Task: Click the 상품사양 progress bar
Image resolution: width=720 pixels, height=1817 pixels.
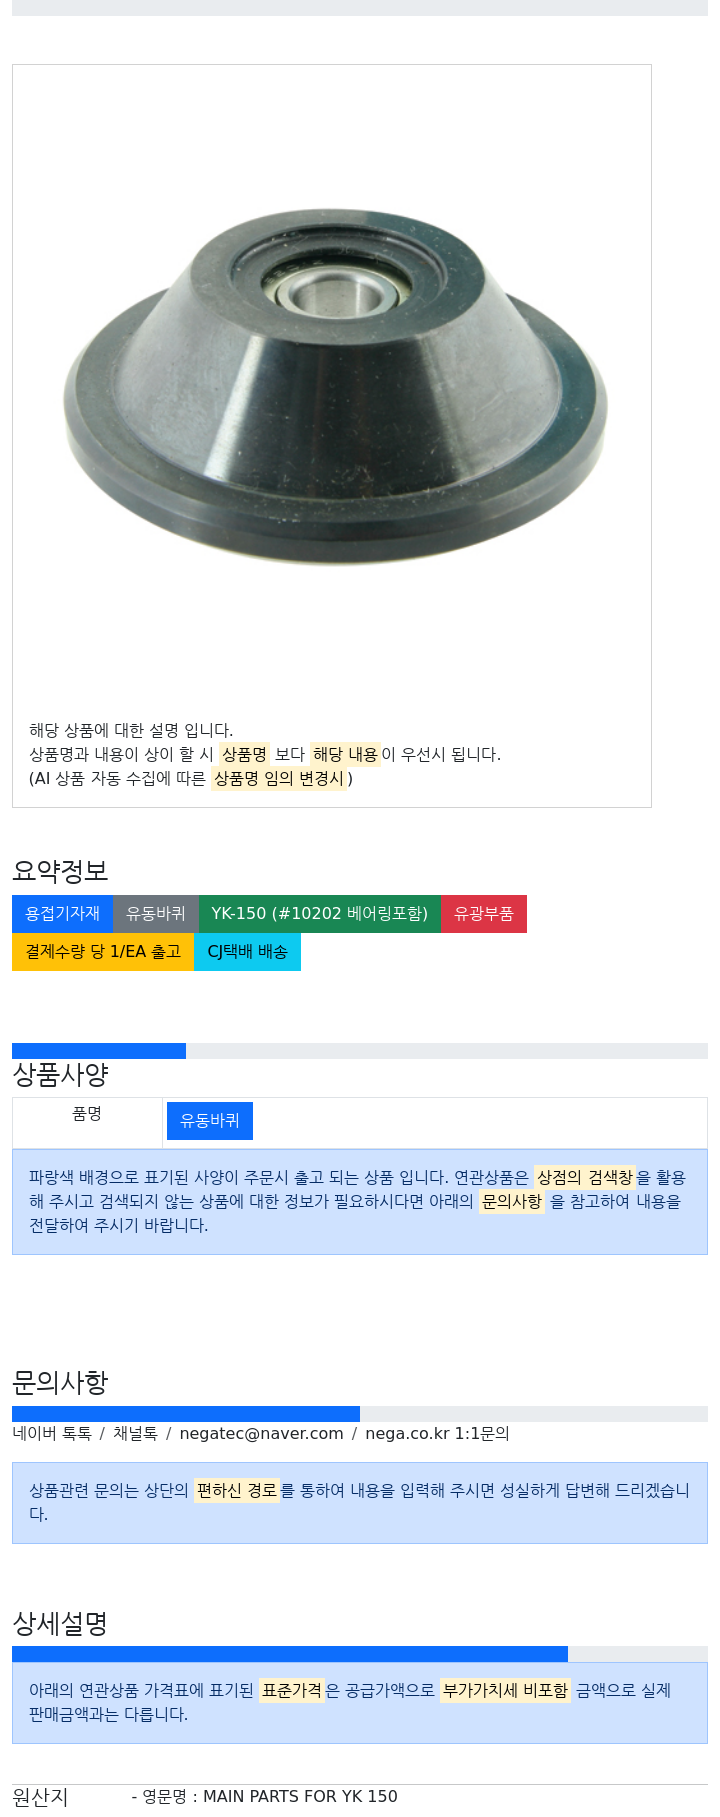Action: [360, 1051]
